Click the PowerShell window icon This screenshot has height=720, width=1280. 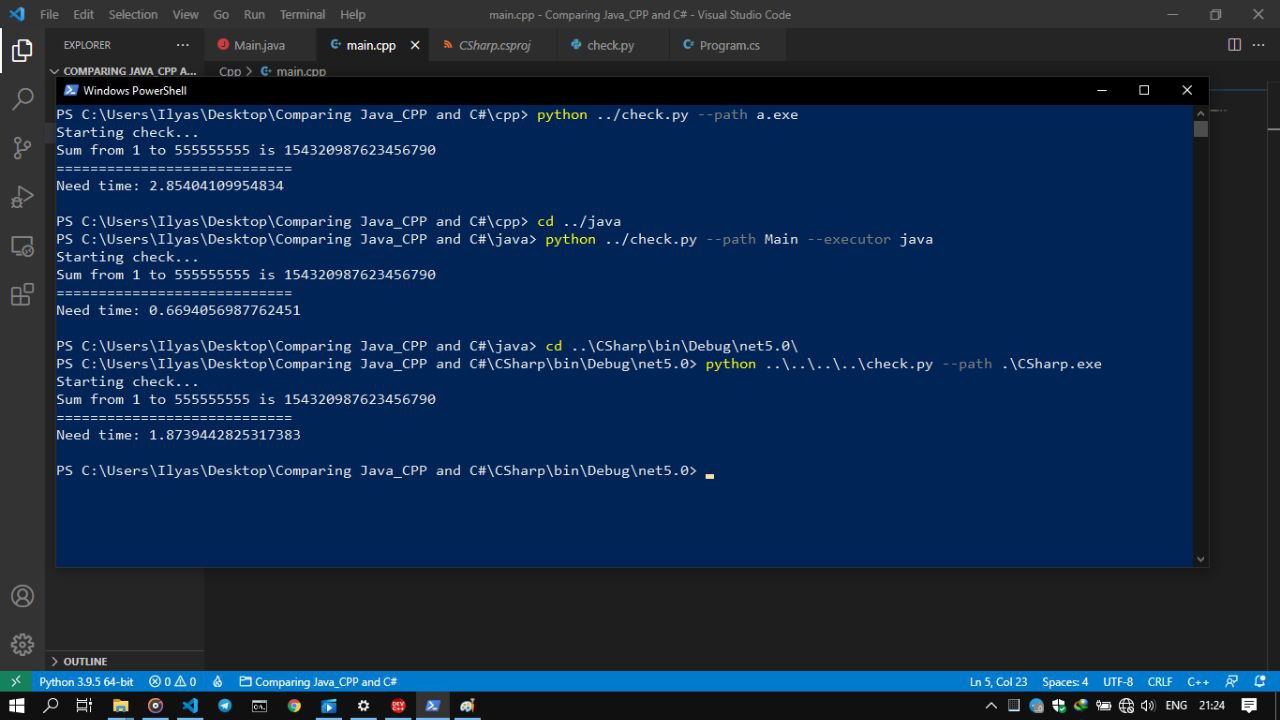pos(71,90)
